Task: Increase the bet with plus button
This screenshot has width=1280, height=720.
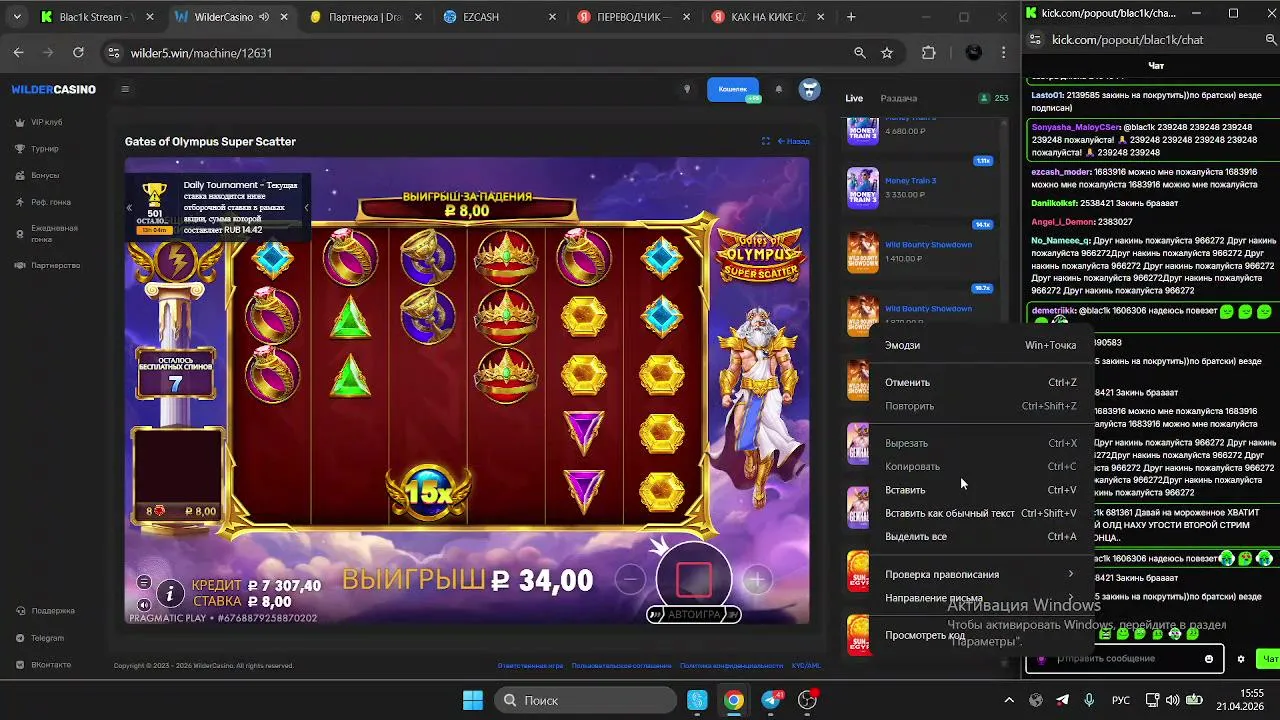Action: 757,579
